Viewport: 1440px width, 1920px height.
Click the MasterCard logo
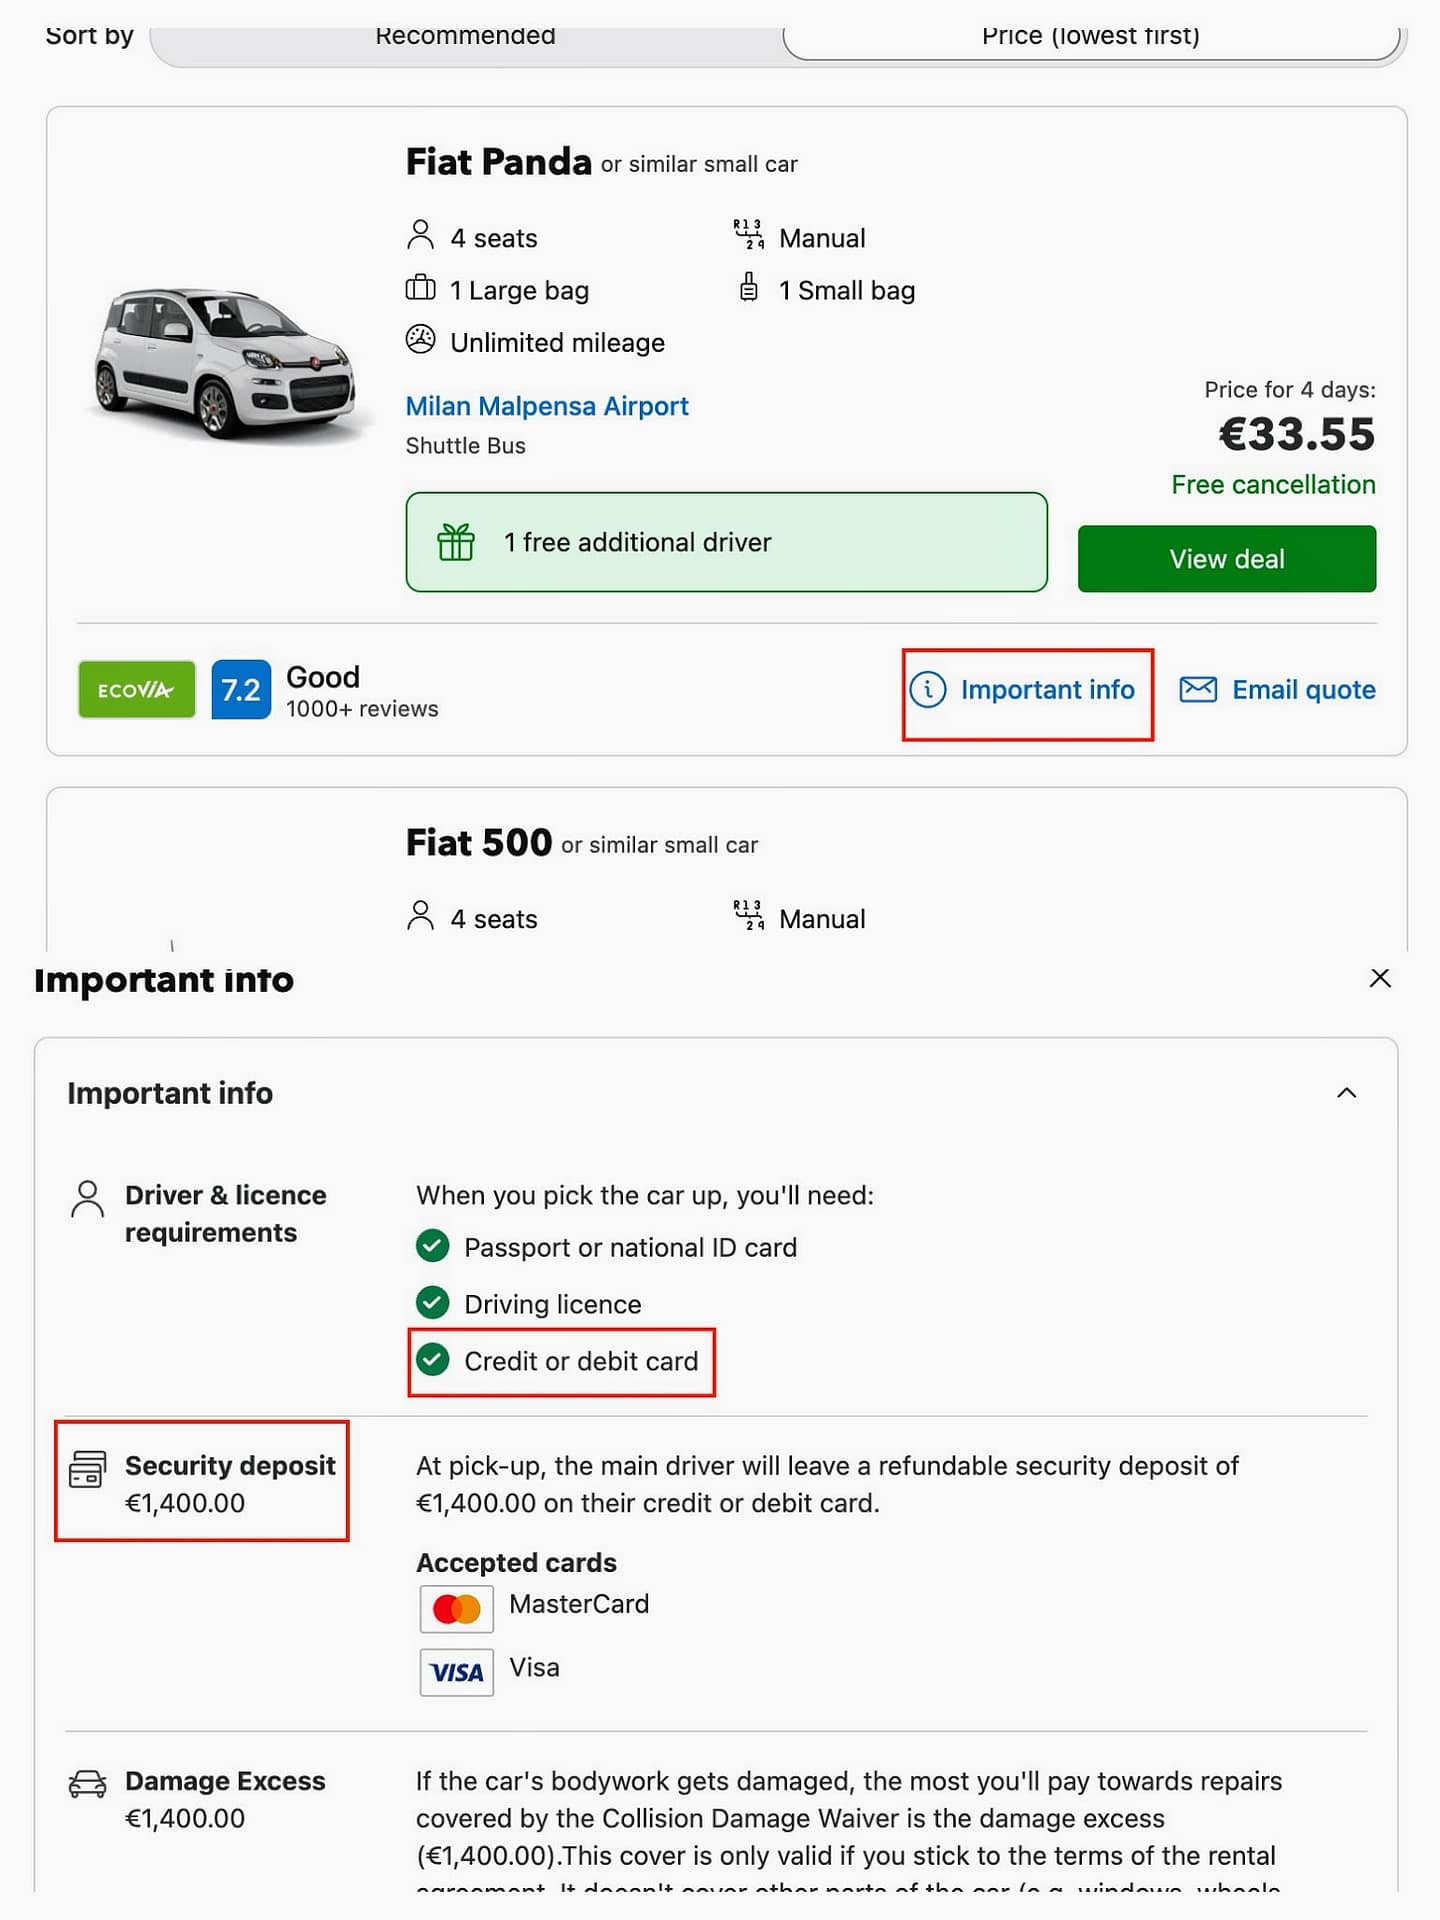point(456,1608)
